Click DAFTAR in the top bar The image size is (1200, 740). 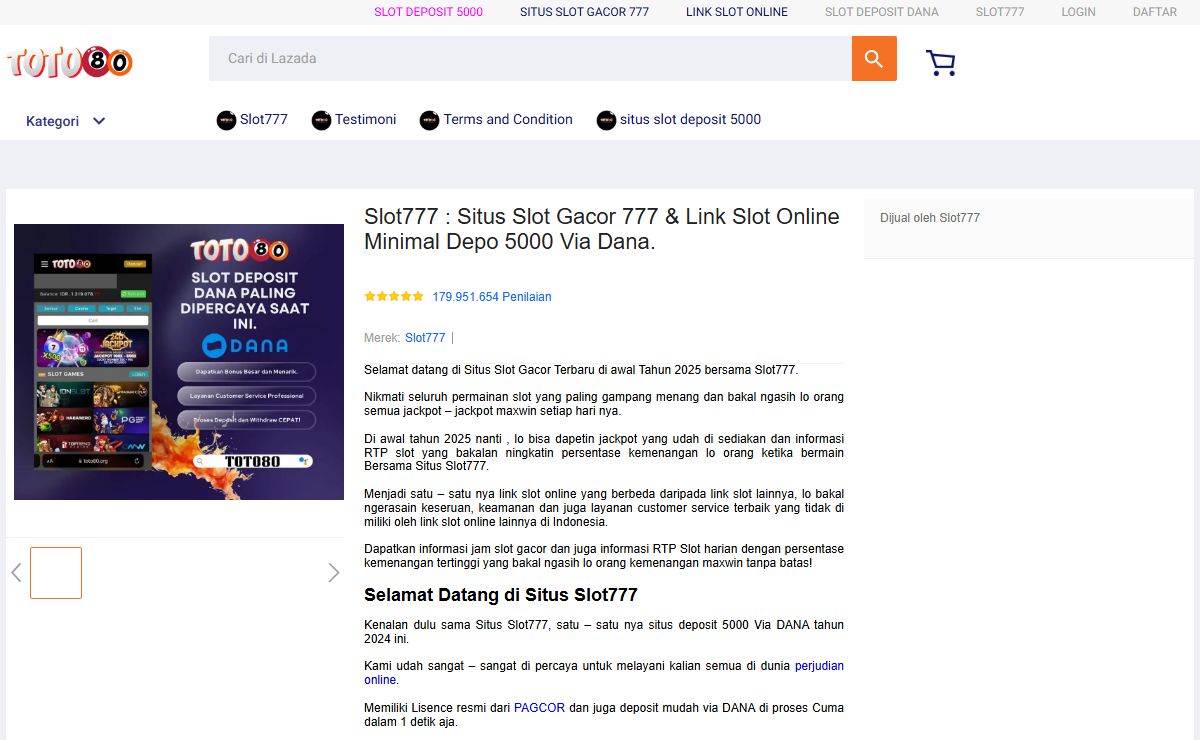(1155, 12)
